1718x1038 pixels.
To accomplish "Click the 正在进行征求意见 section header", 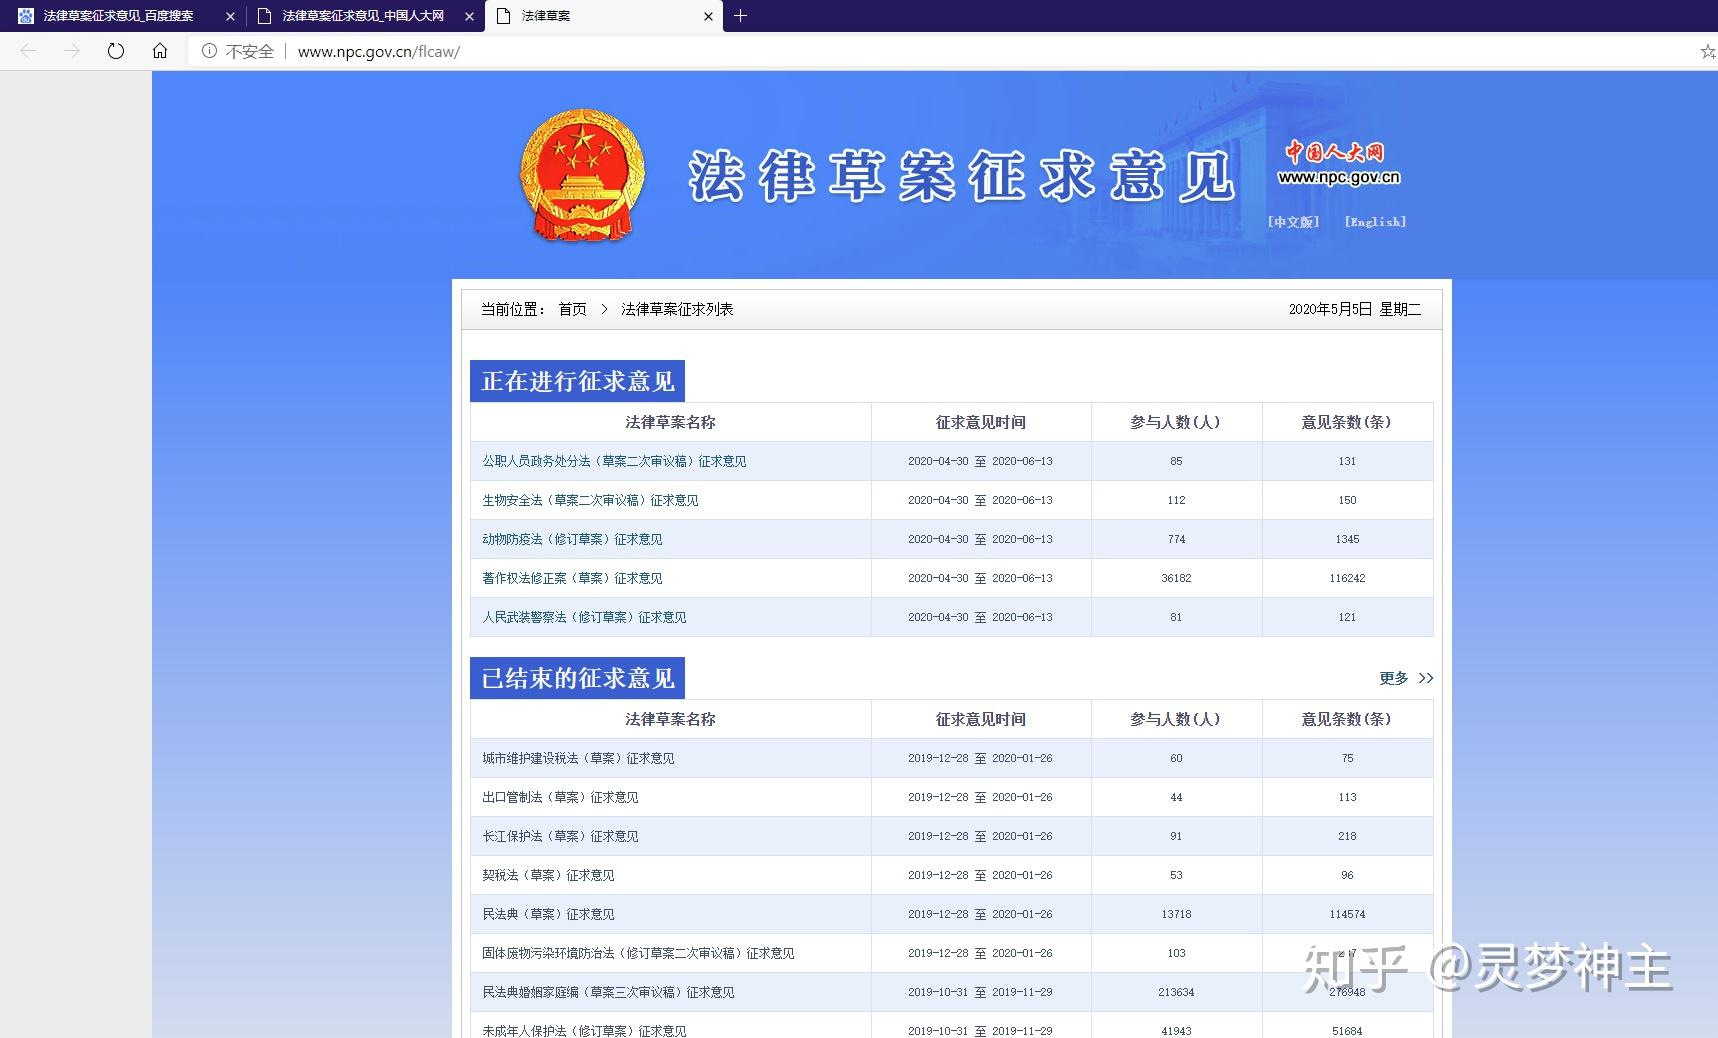I will pyautogui.click(x=578, y=381).
